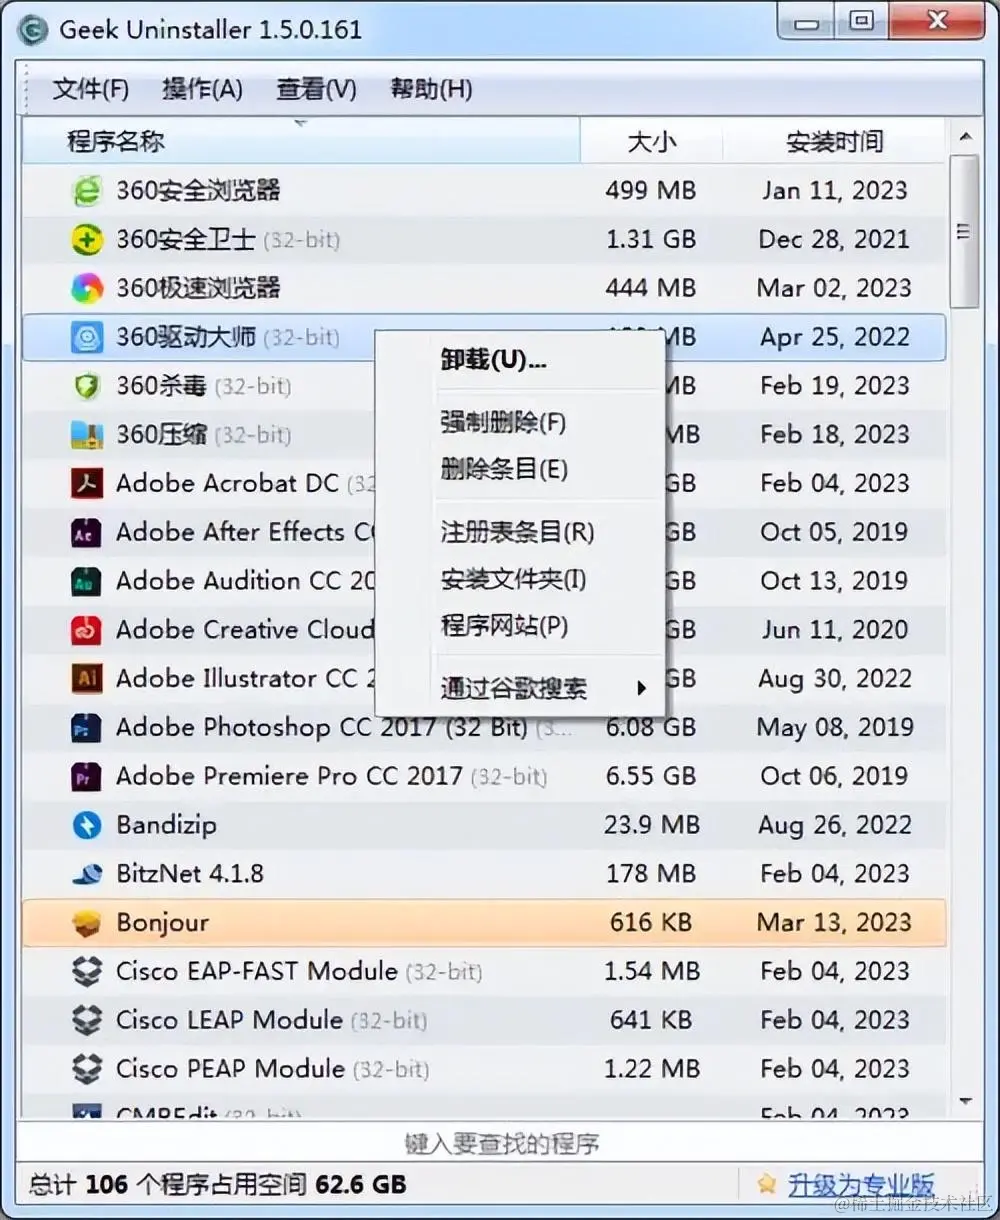Open the 查看(V) menu
Image resolution: width=1000 pixels, height=1220 pixels.
316,89
